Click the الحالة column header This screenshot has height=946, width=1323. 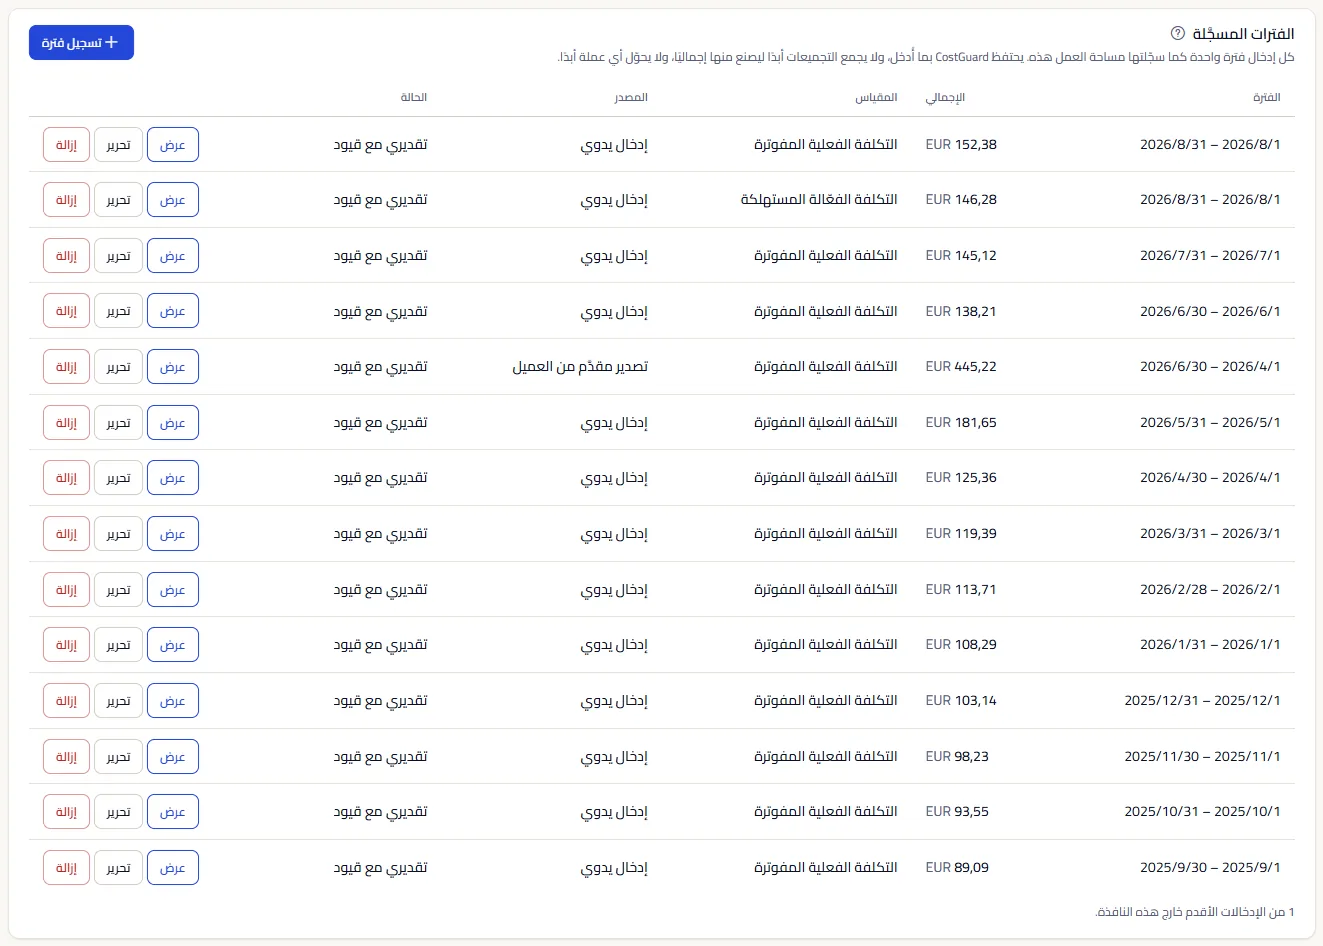414,97
